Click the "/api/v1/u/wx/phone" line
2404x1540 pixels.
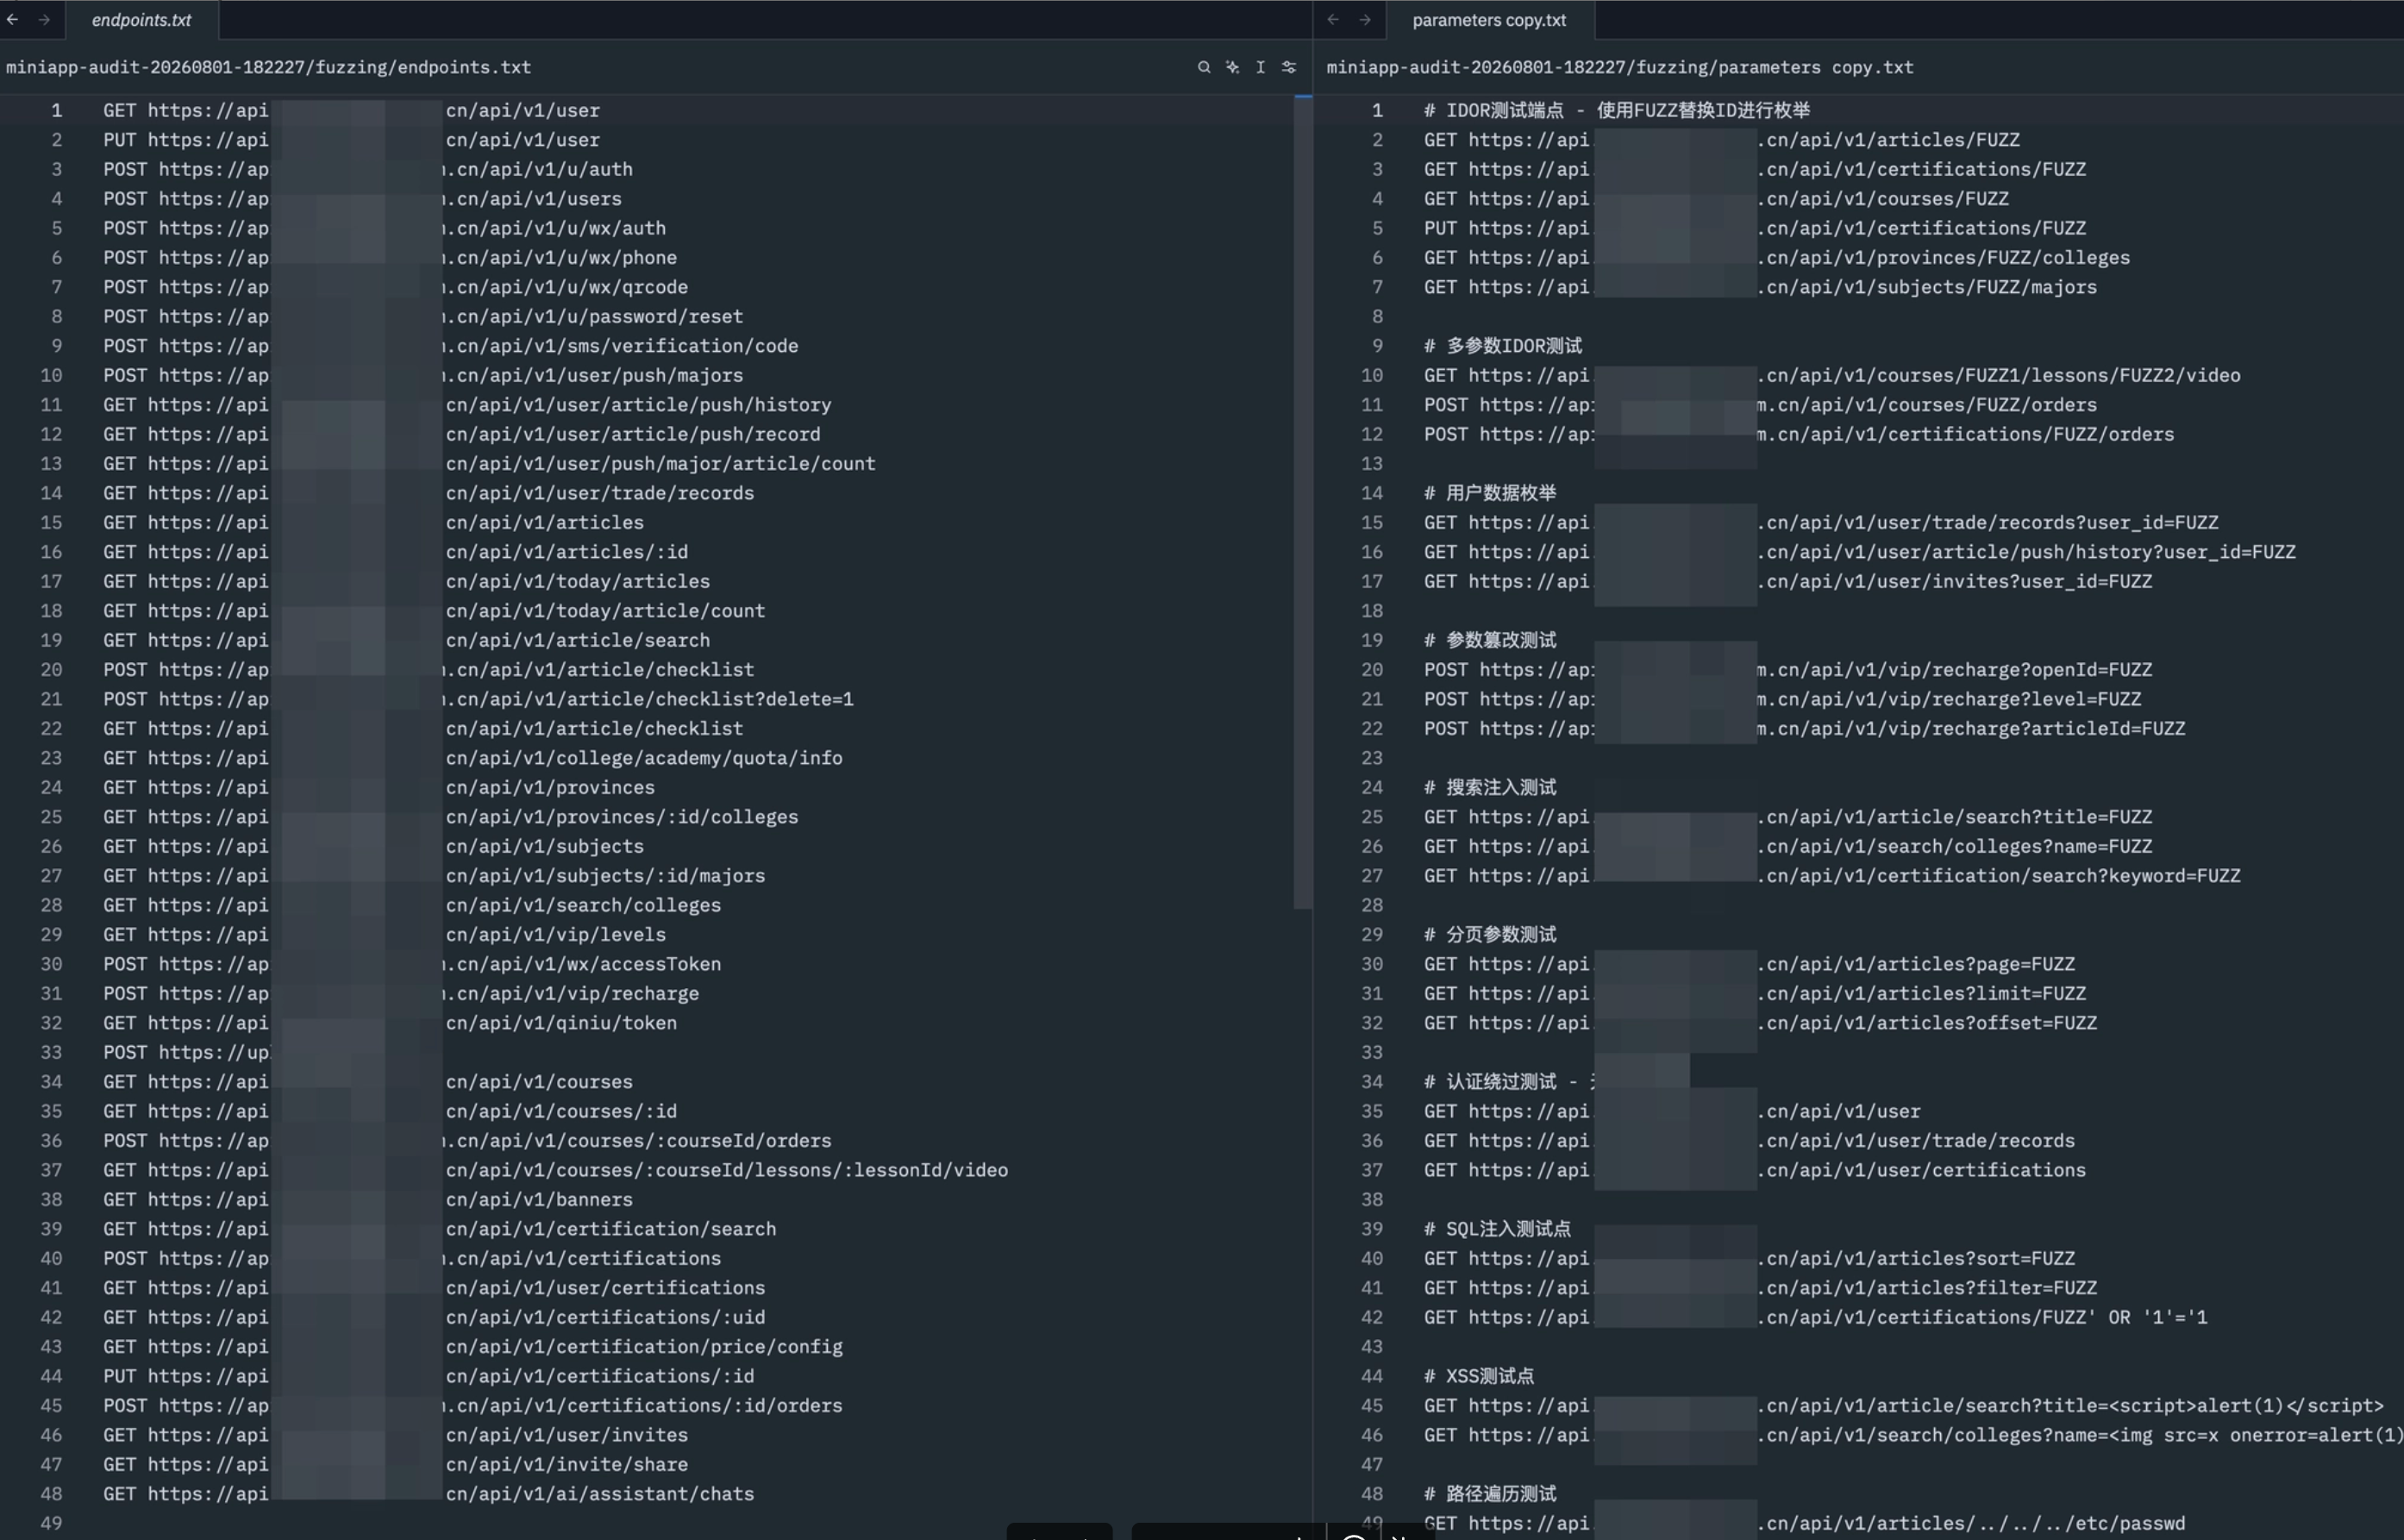pyautogui.click(x=390, y=258)
